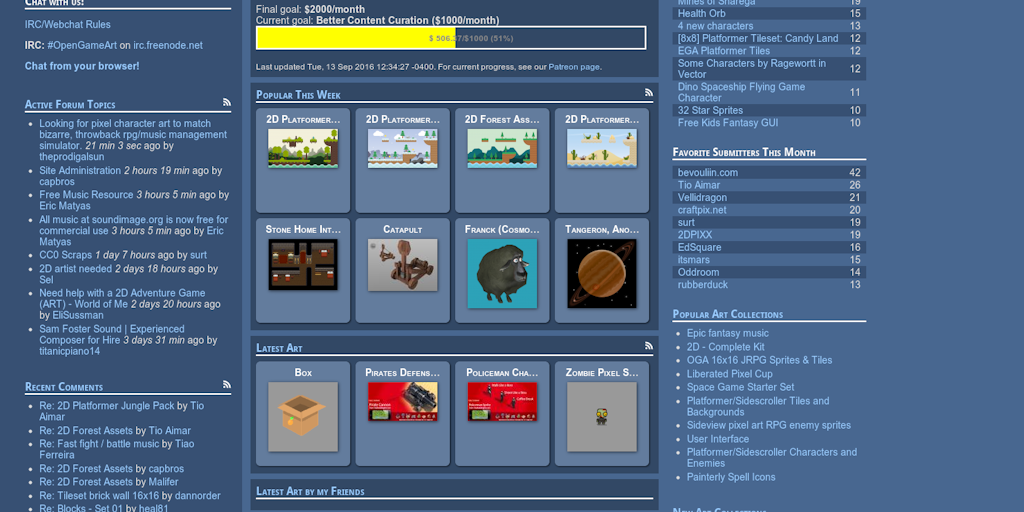Screen dimensions: 1024x512
Task: Click Popular Art Collections heading
Action: [x=728, y=314]
